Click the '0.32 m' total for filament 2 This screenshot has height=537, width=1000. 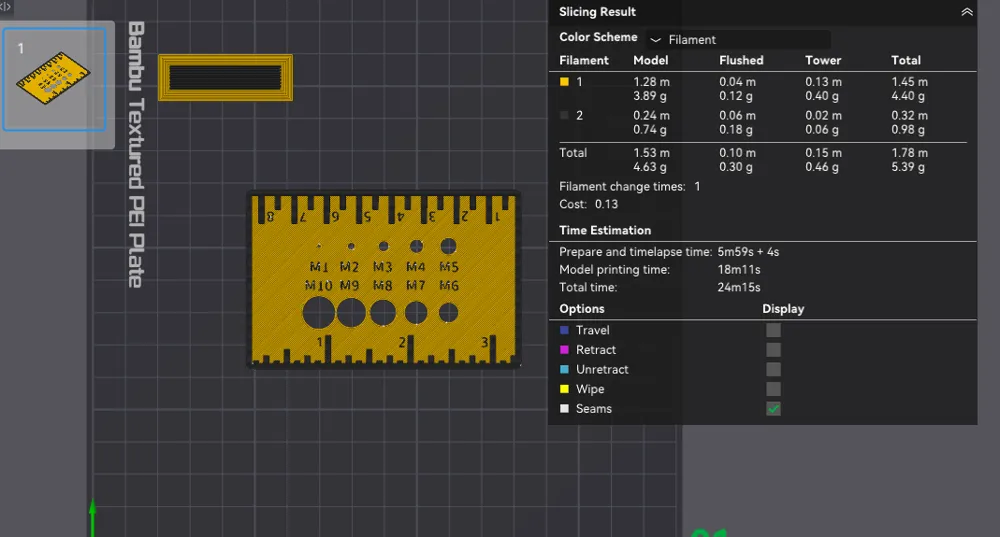pyautogui.click(x=909, y=115)
